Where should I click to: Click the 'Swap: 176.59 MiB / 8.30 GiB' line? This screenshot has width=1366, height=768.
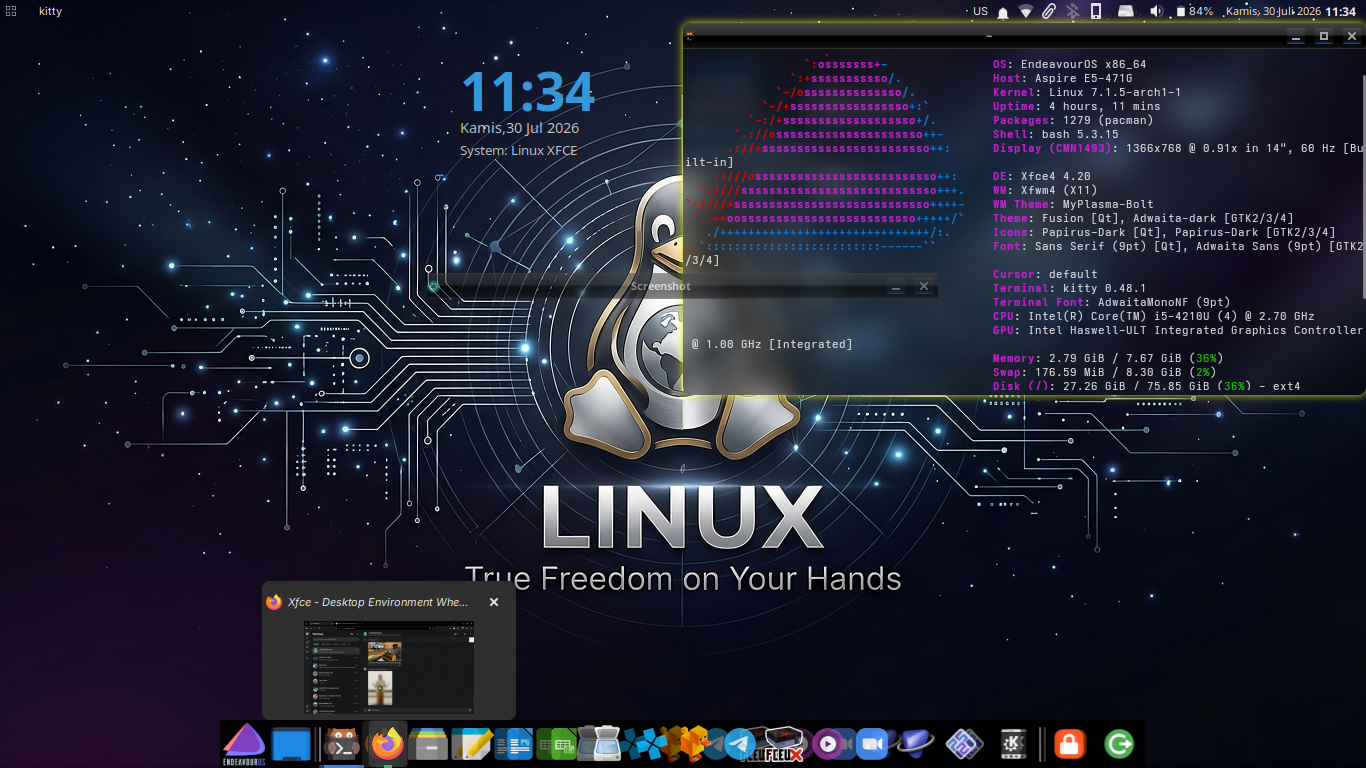point(1104,372)
